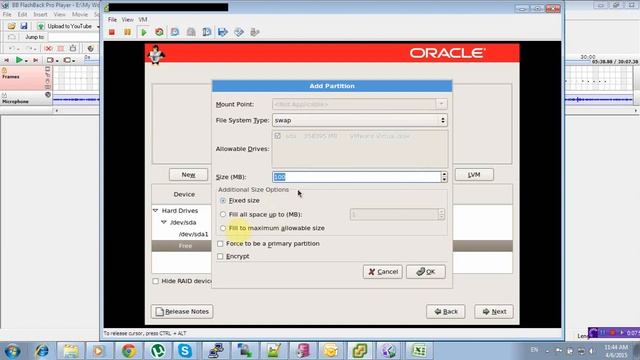Collapse the /dev/sda tree node
The height and width of the screenshot is (360, 640).
point(164,222)
